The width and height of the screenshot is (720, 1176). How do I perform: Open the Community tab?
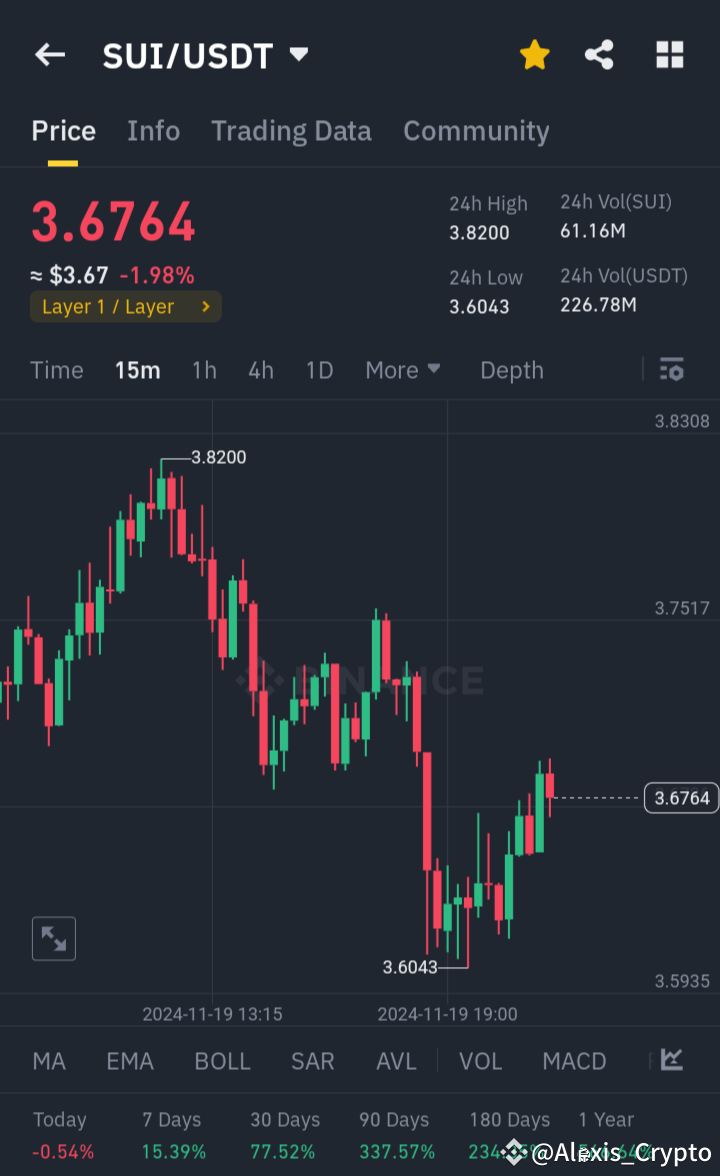pos(476,131)
